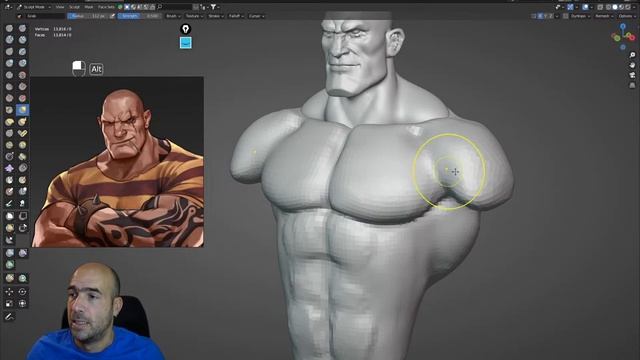Open the Dyntopo dropdown
The width and height of the screenshot is (640, 360).
(580, 16)
